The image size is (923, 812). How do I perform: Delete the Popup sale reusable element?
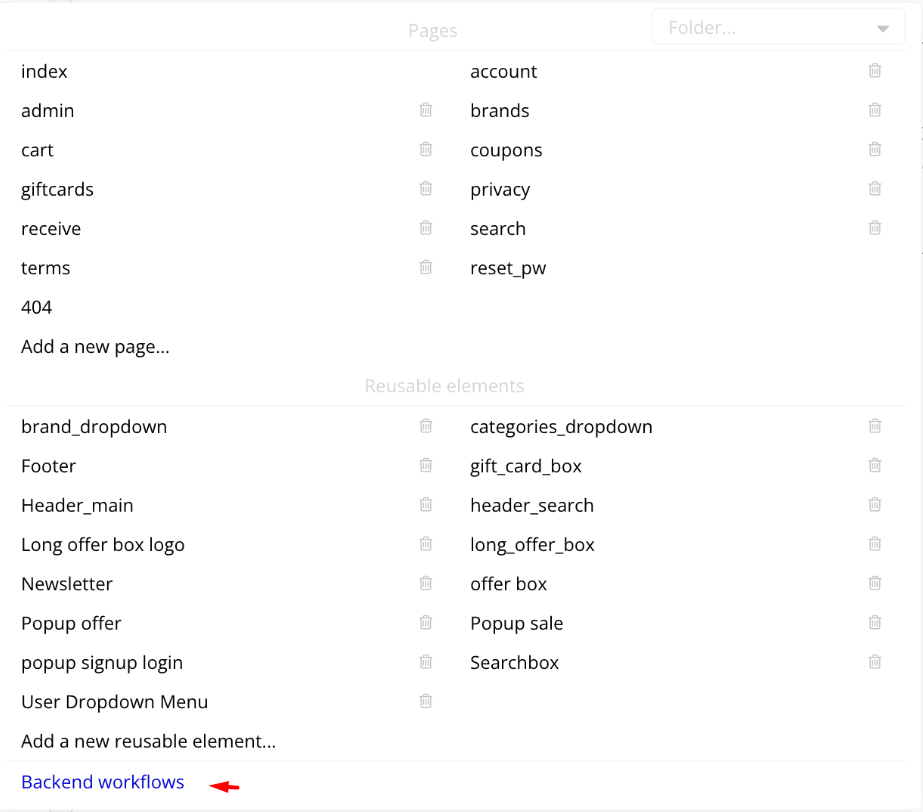(875, 622)
